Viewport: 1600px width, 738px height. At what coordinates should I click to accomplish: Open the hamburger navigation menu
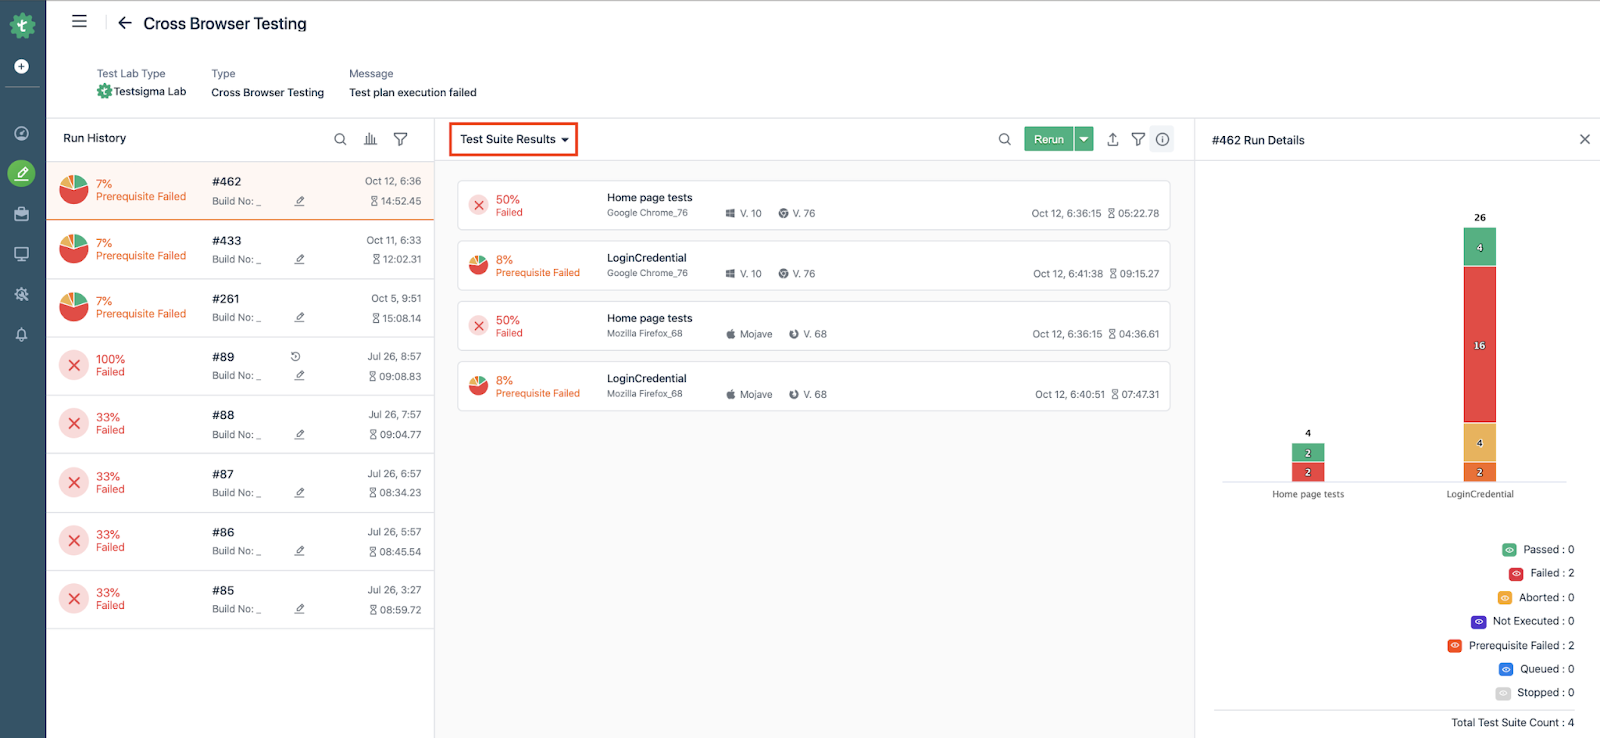pyautogui.click(x=79, y=21)
